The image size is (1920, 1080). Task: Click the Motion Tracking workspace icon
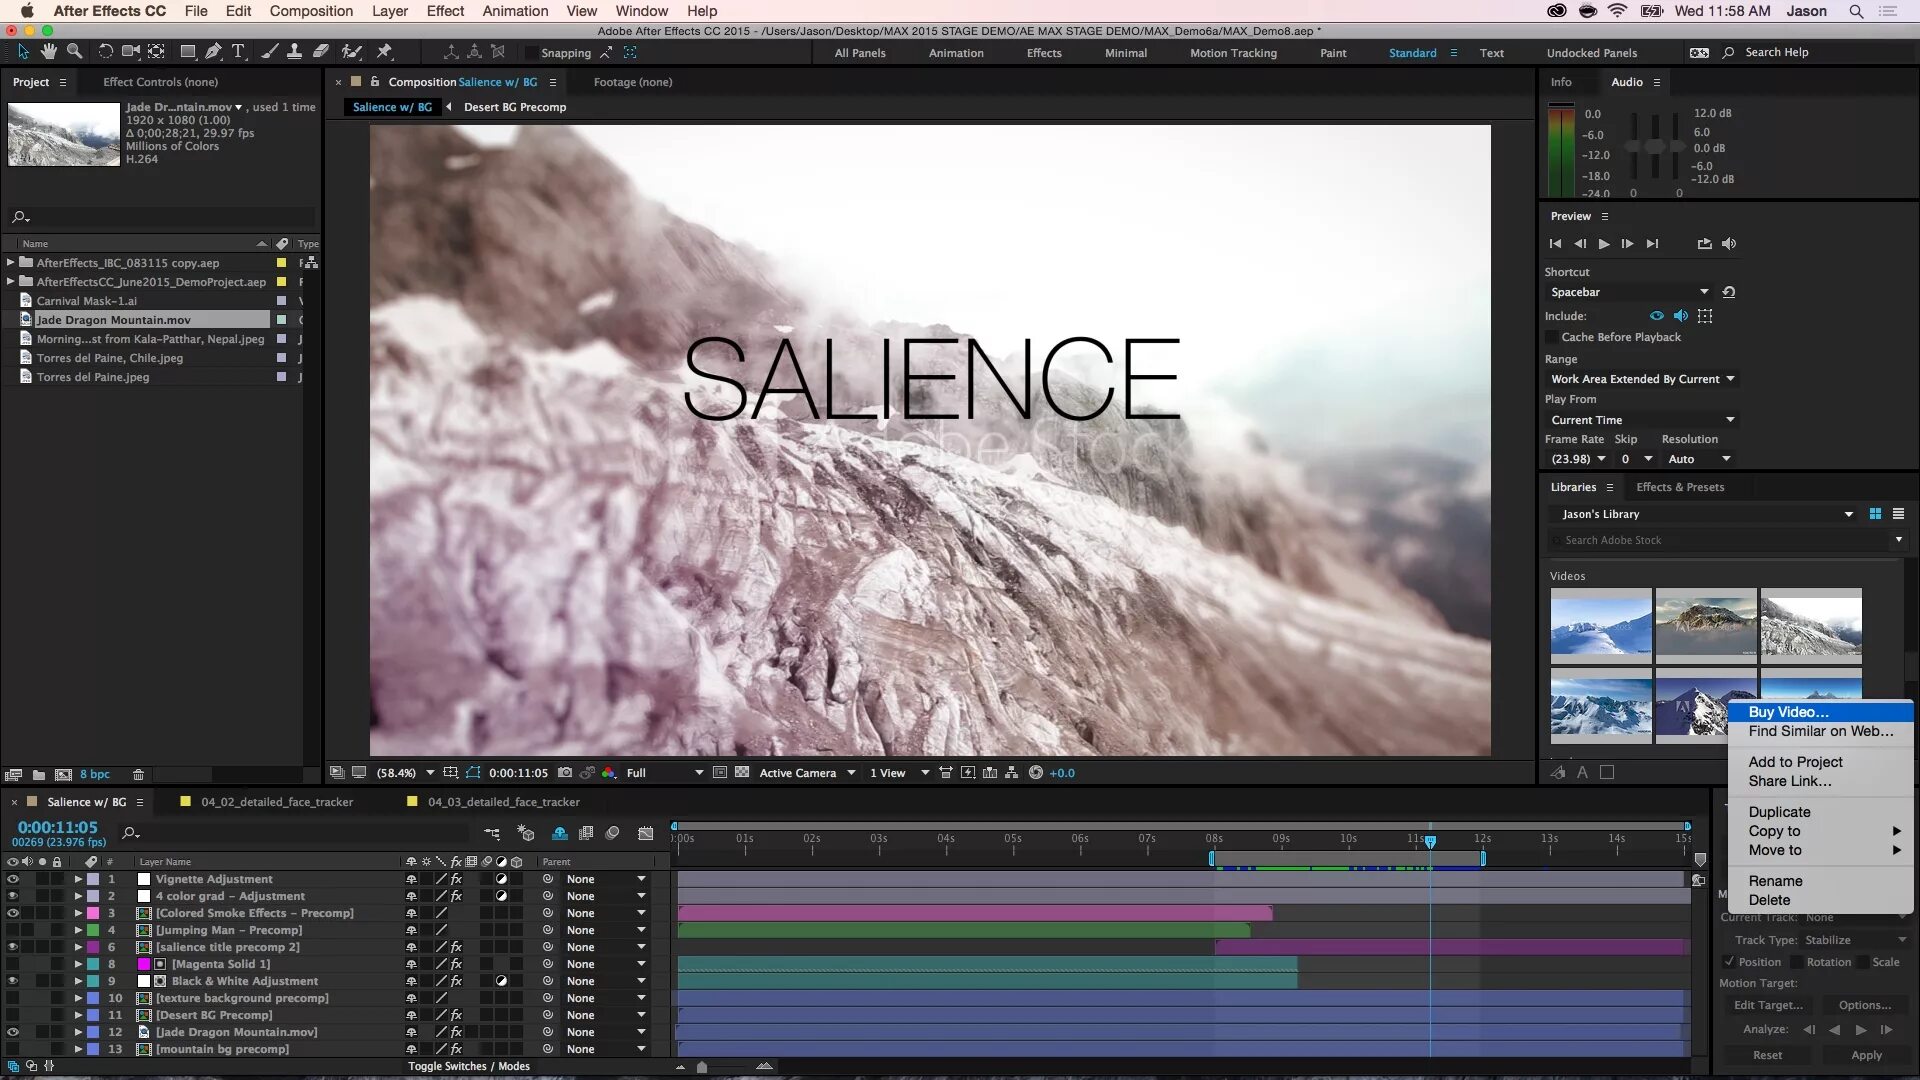tap(1233, 53)
